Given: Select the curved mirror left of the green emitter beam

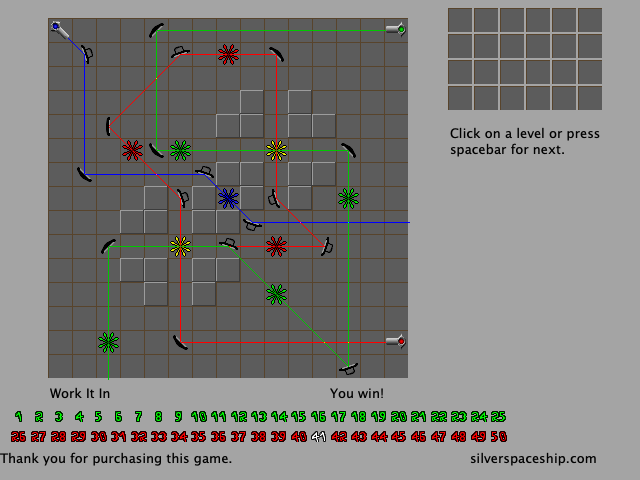Looking at the screenshot, I should tap(156, 31).
